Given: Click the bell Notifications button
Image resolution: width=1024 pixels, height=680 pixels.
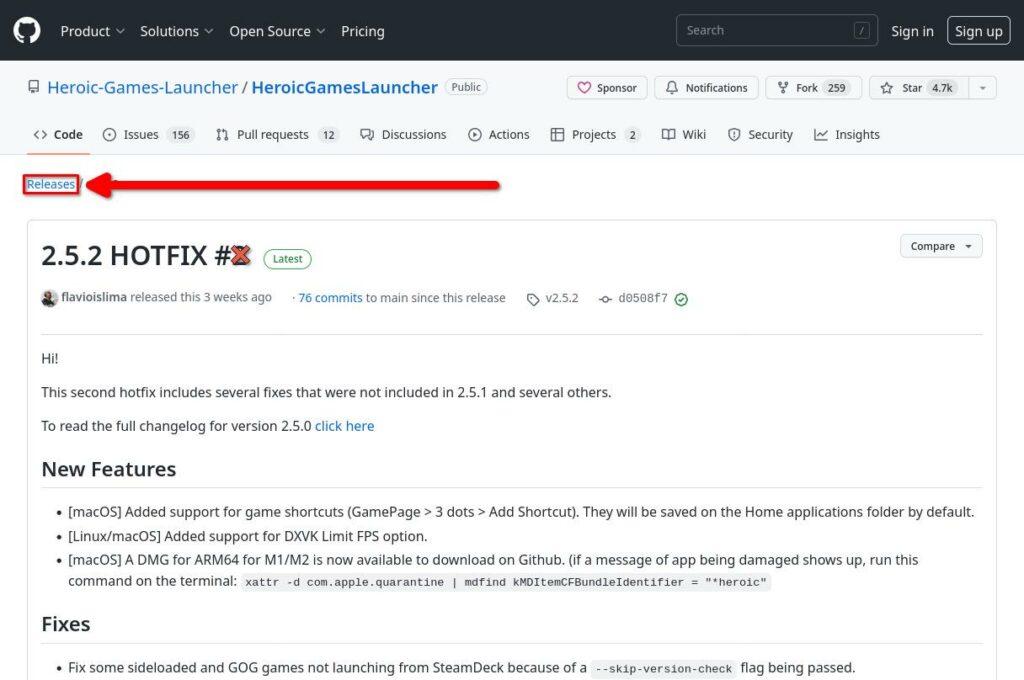Looking at the screenshot, I should [x=706, y=88].
